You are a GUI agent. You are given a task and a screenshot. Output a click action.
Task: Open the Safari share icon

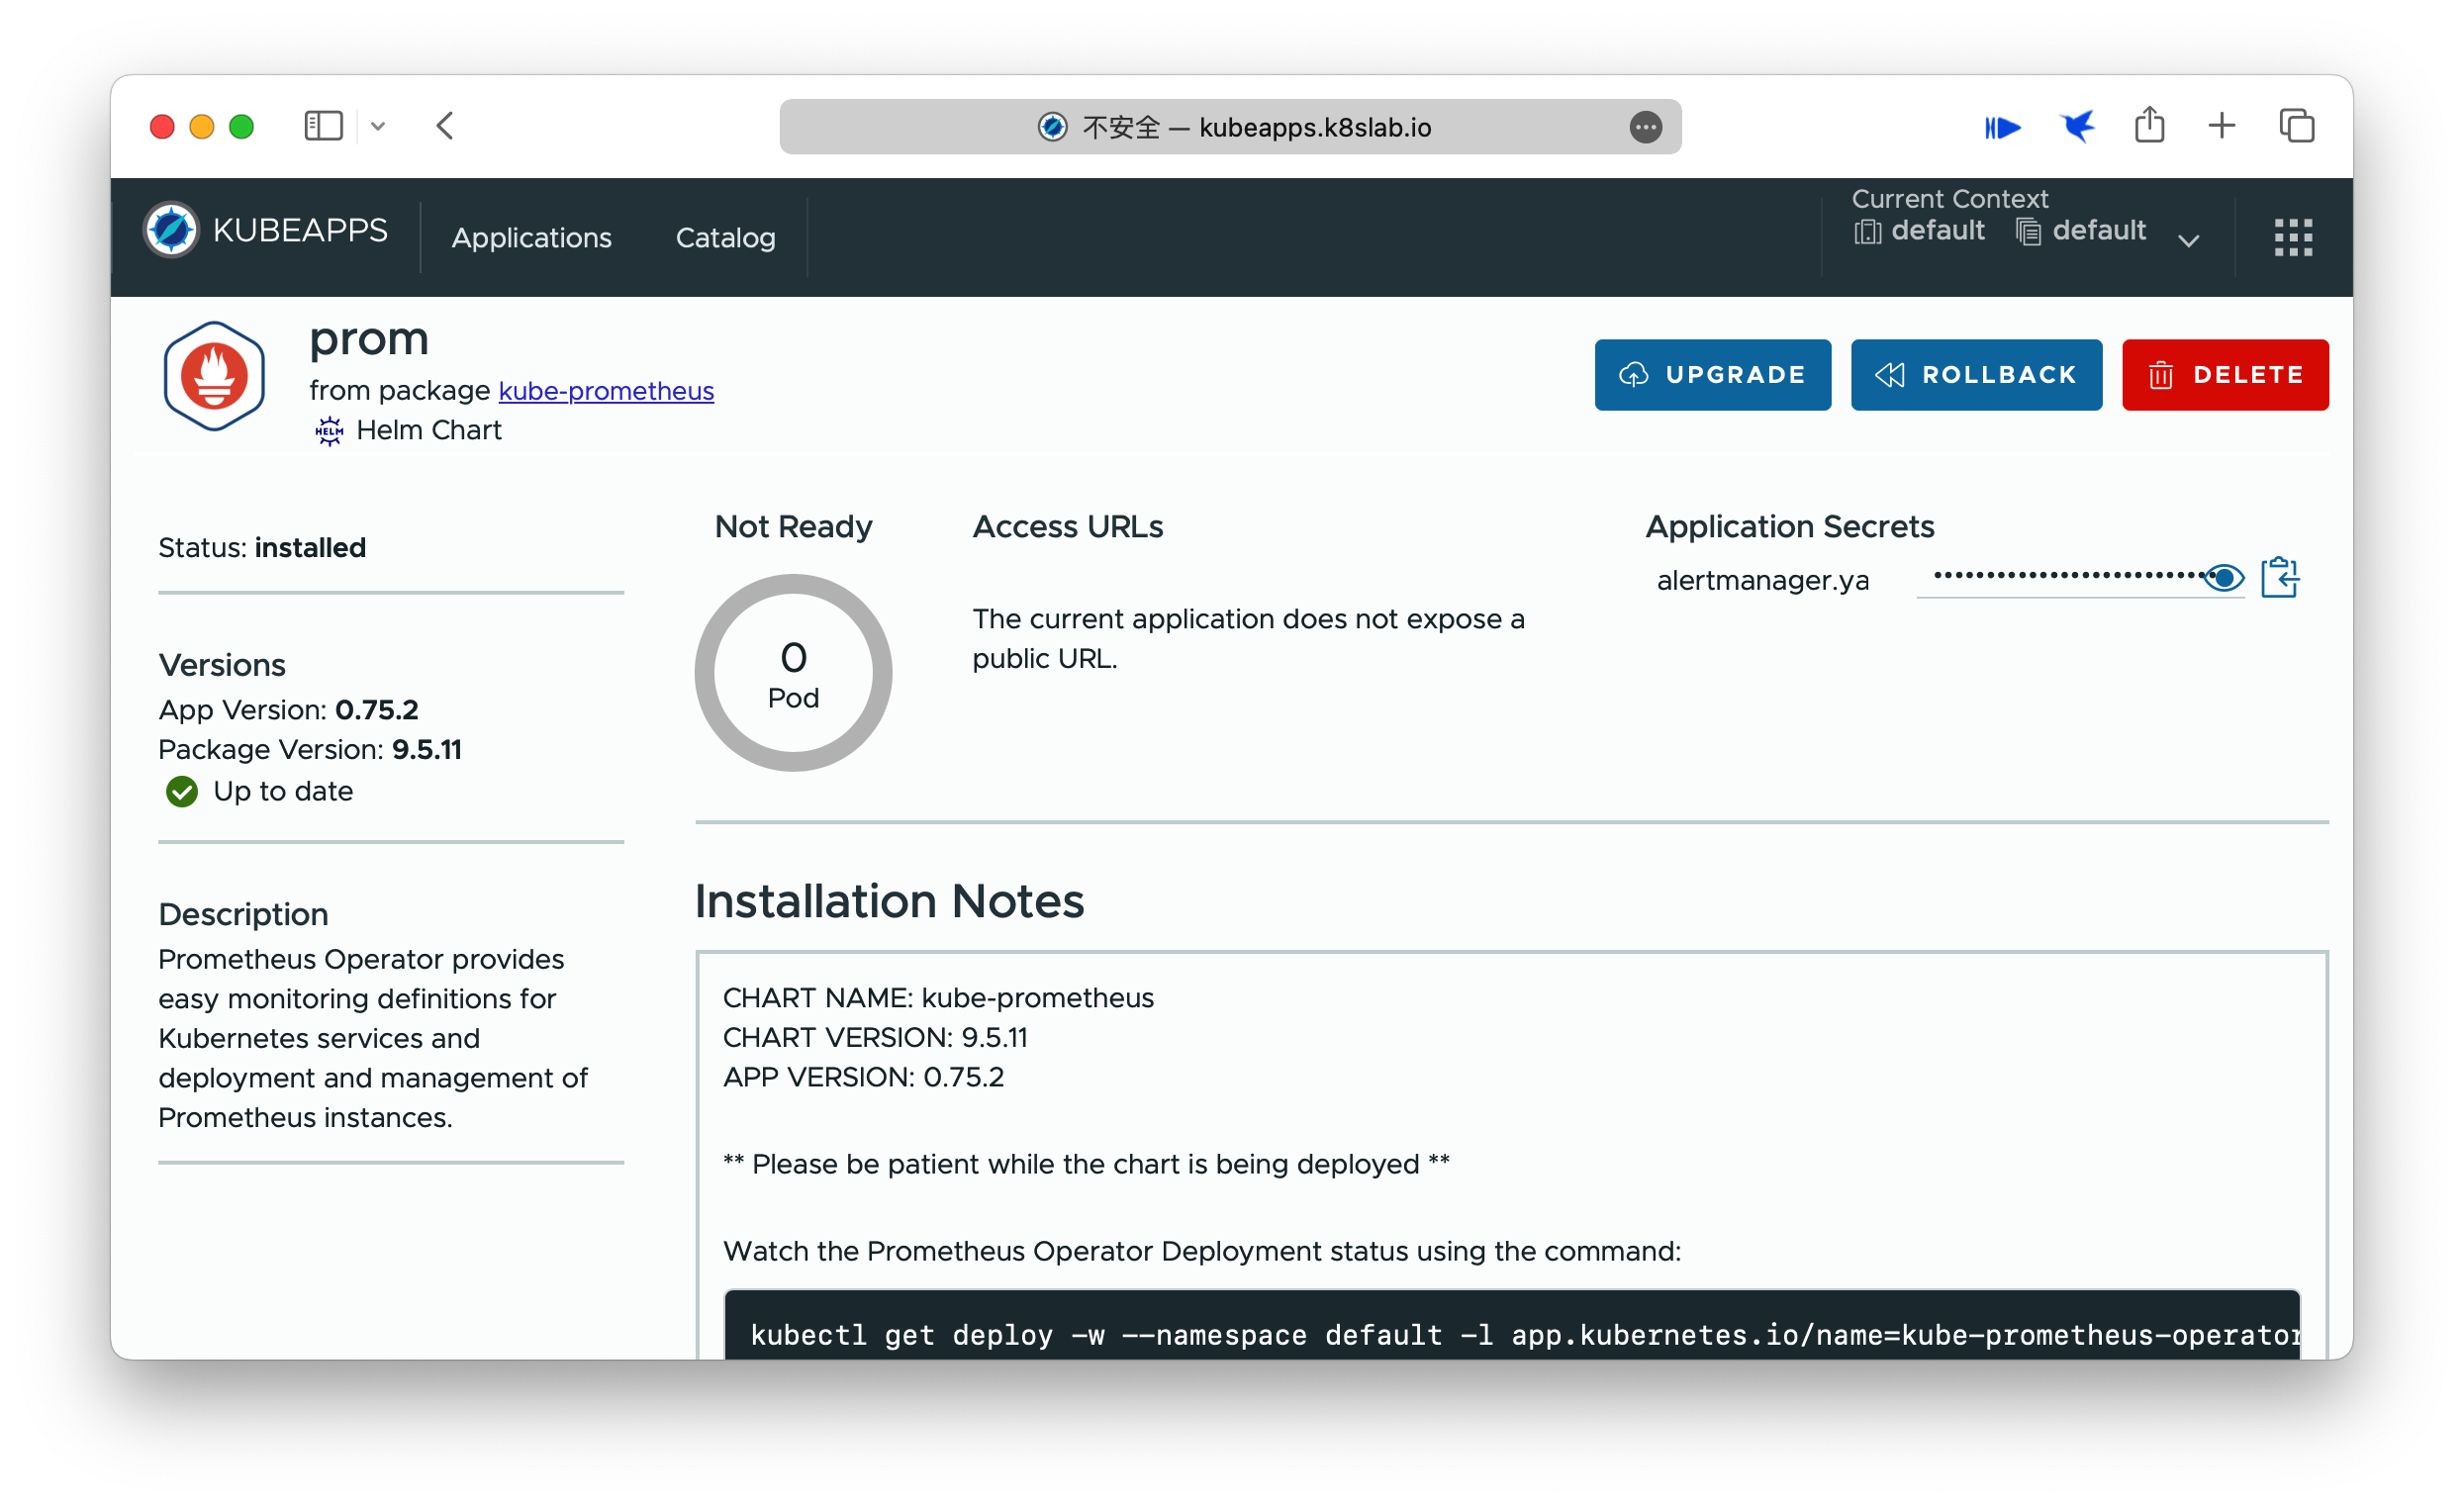point(2149,125)
